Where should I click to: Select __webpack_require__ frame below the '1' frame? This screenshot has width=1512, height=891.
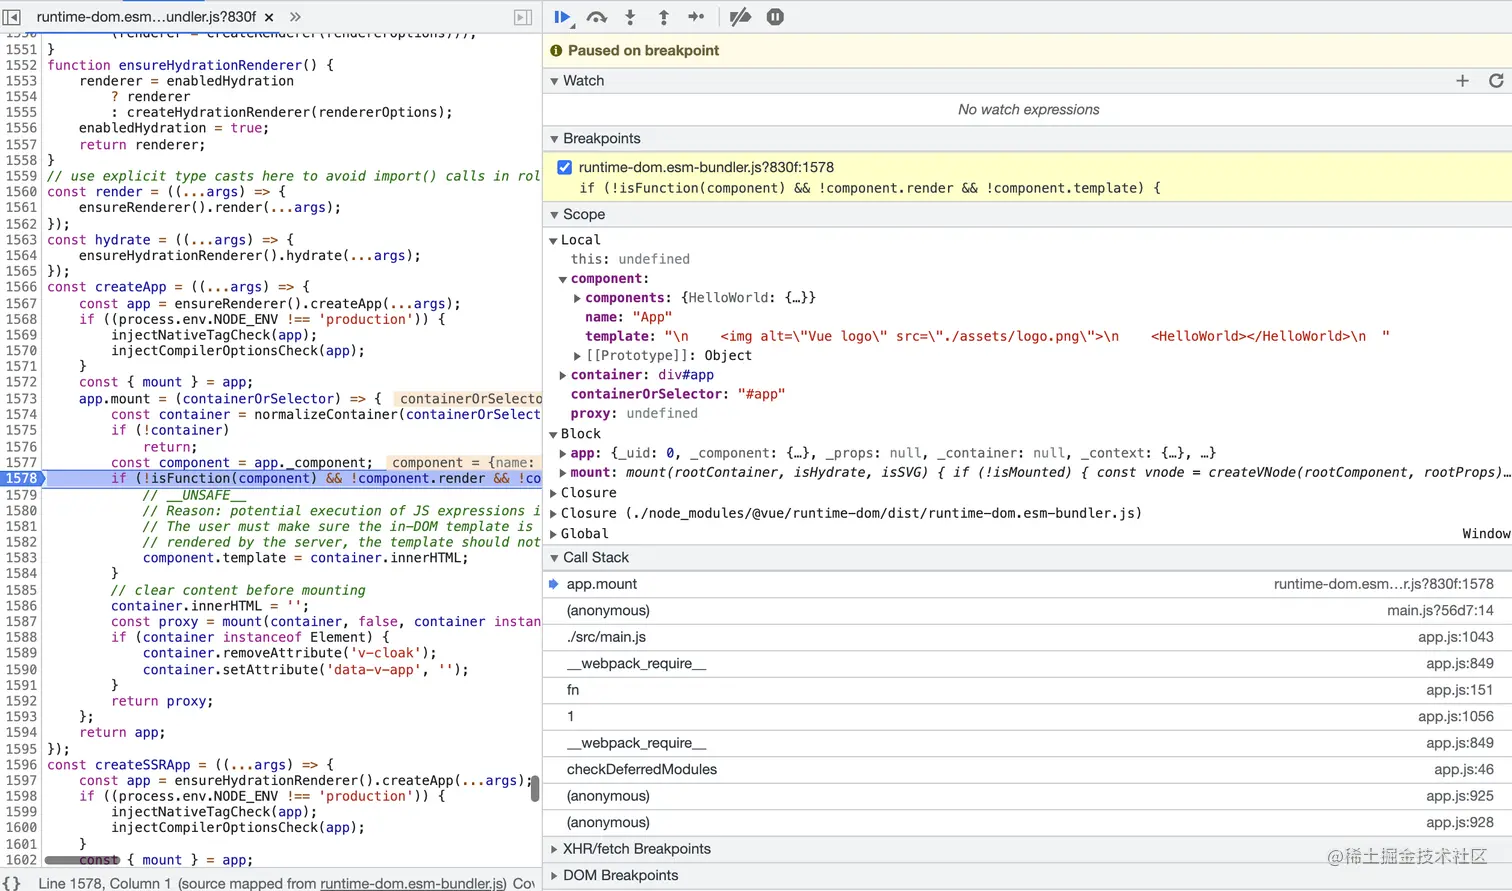1027,743
